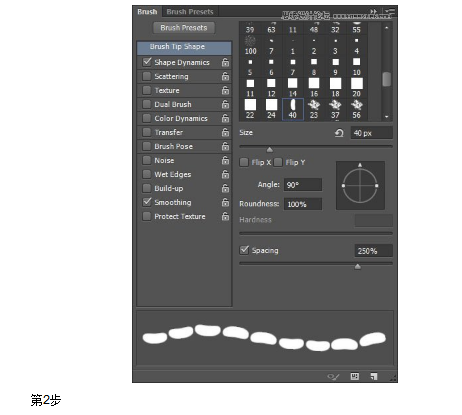The image size is (462, 415).
Task: Uncheck the Smoothing checkbox
Action: point(147,202)
